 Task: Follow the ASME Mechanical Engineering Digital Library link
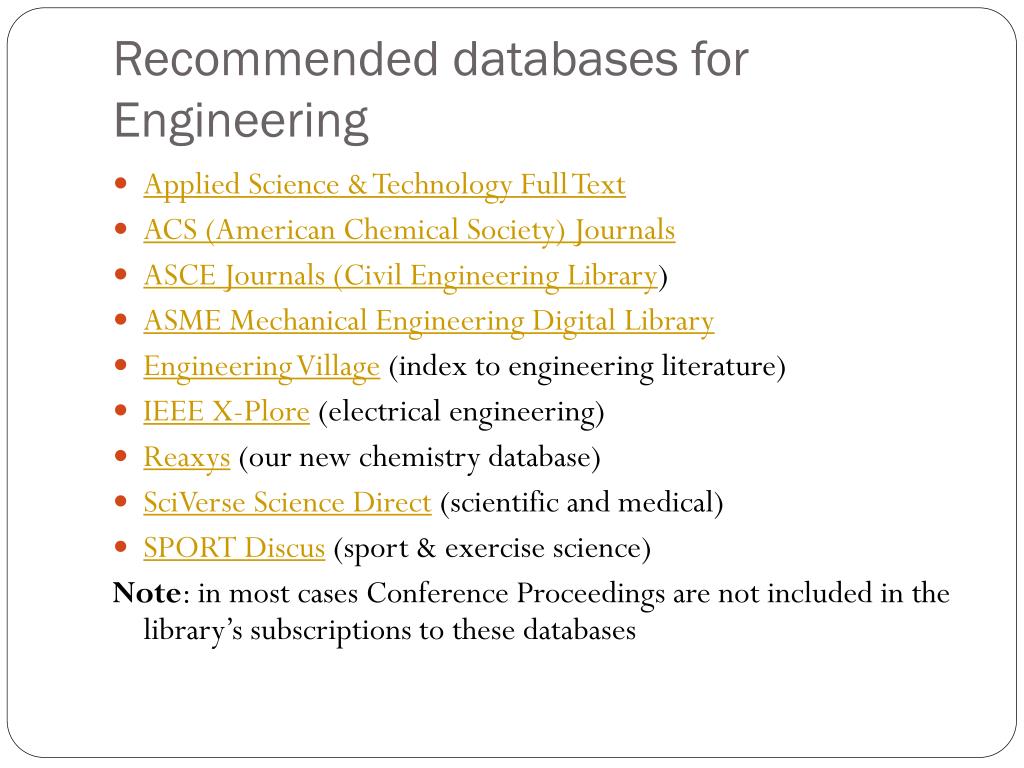point(428,321)
